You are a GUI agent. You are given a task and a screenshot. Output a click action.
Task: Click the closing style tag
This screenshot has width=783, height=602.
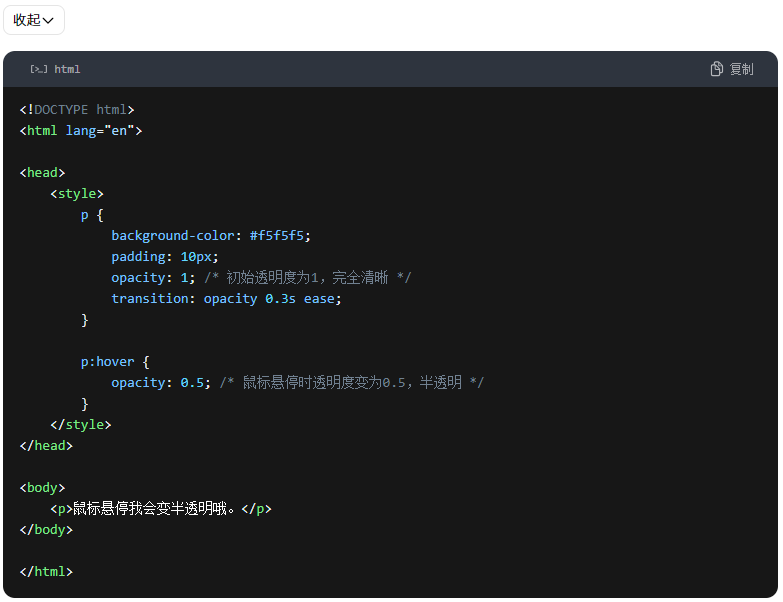(x=81, y=424)
